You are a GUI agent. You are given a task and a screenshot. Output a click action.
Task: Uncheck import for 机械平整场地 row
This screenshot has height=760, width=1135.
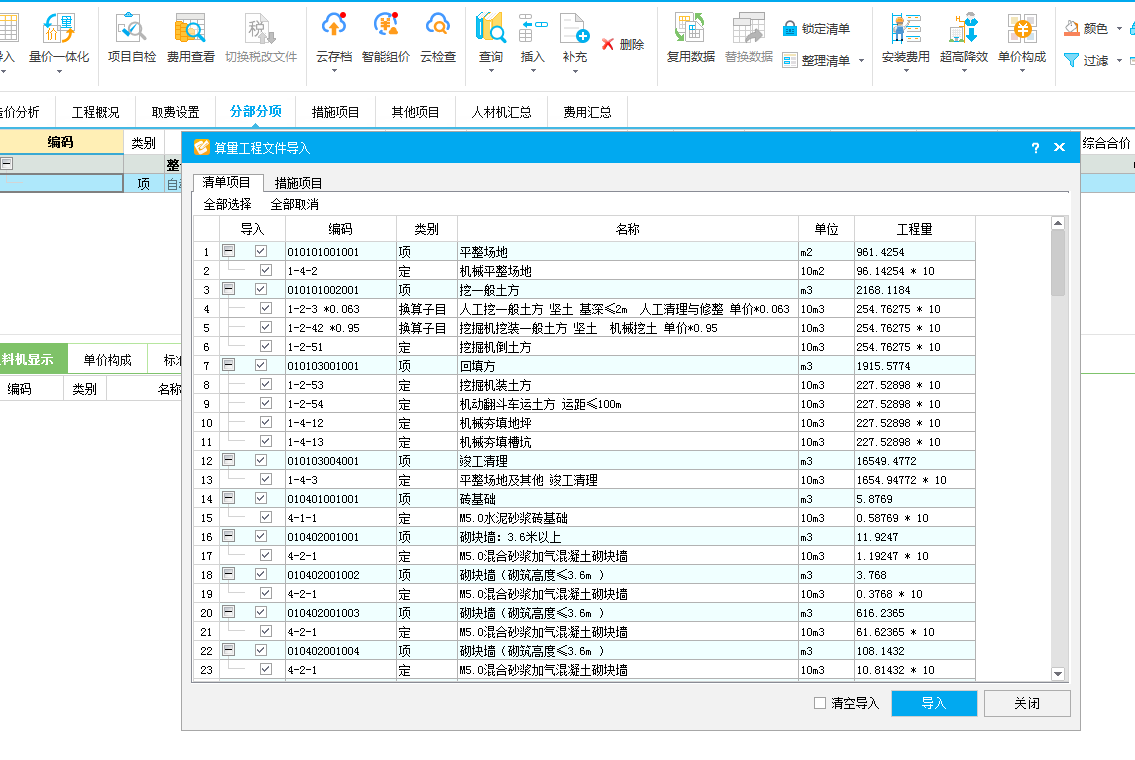click(266, 270)
